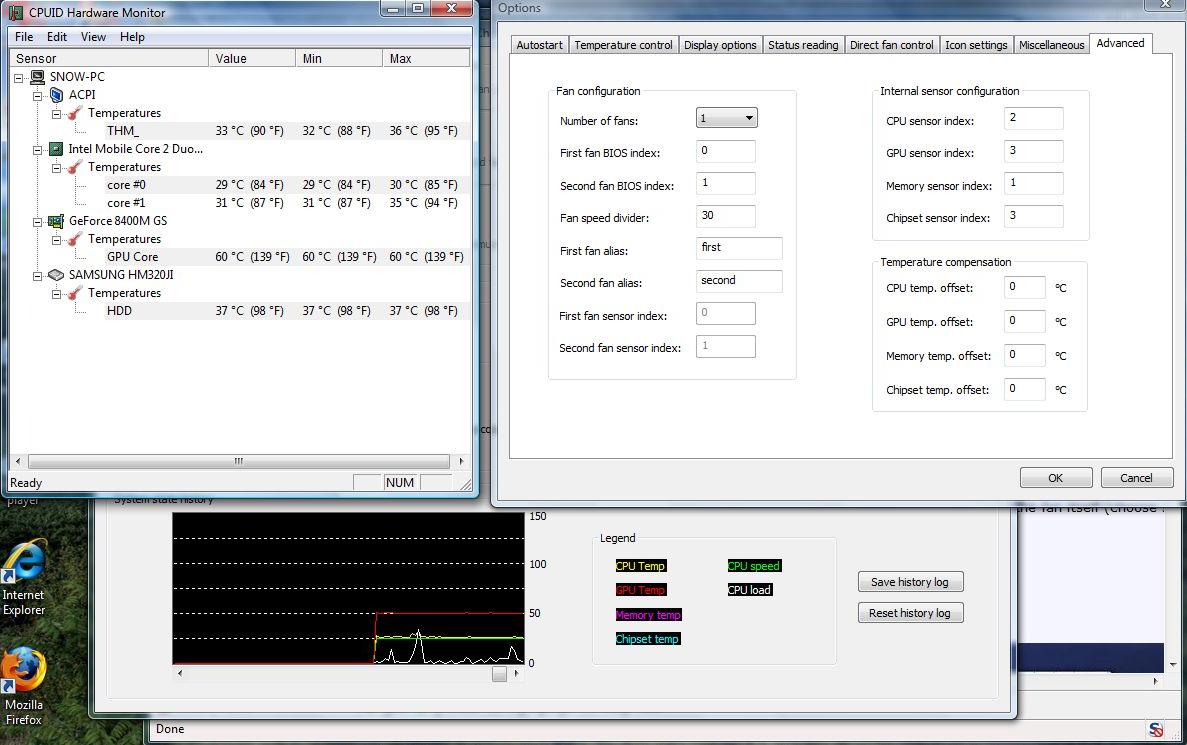Screen dimensions: 1187x745
Task: Click the green CPU speed legend swatch
Action: [x=753, y=566]
